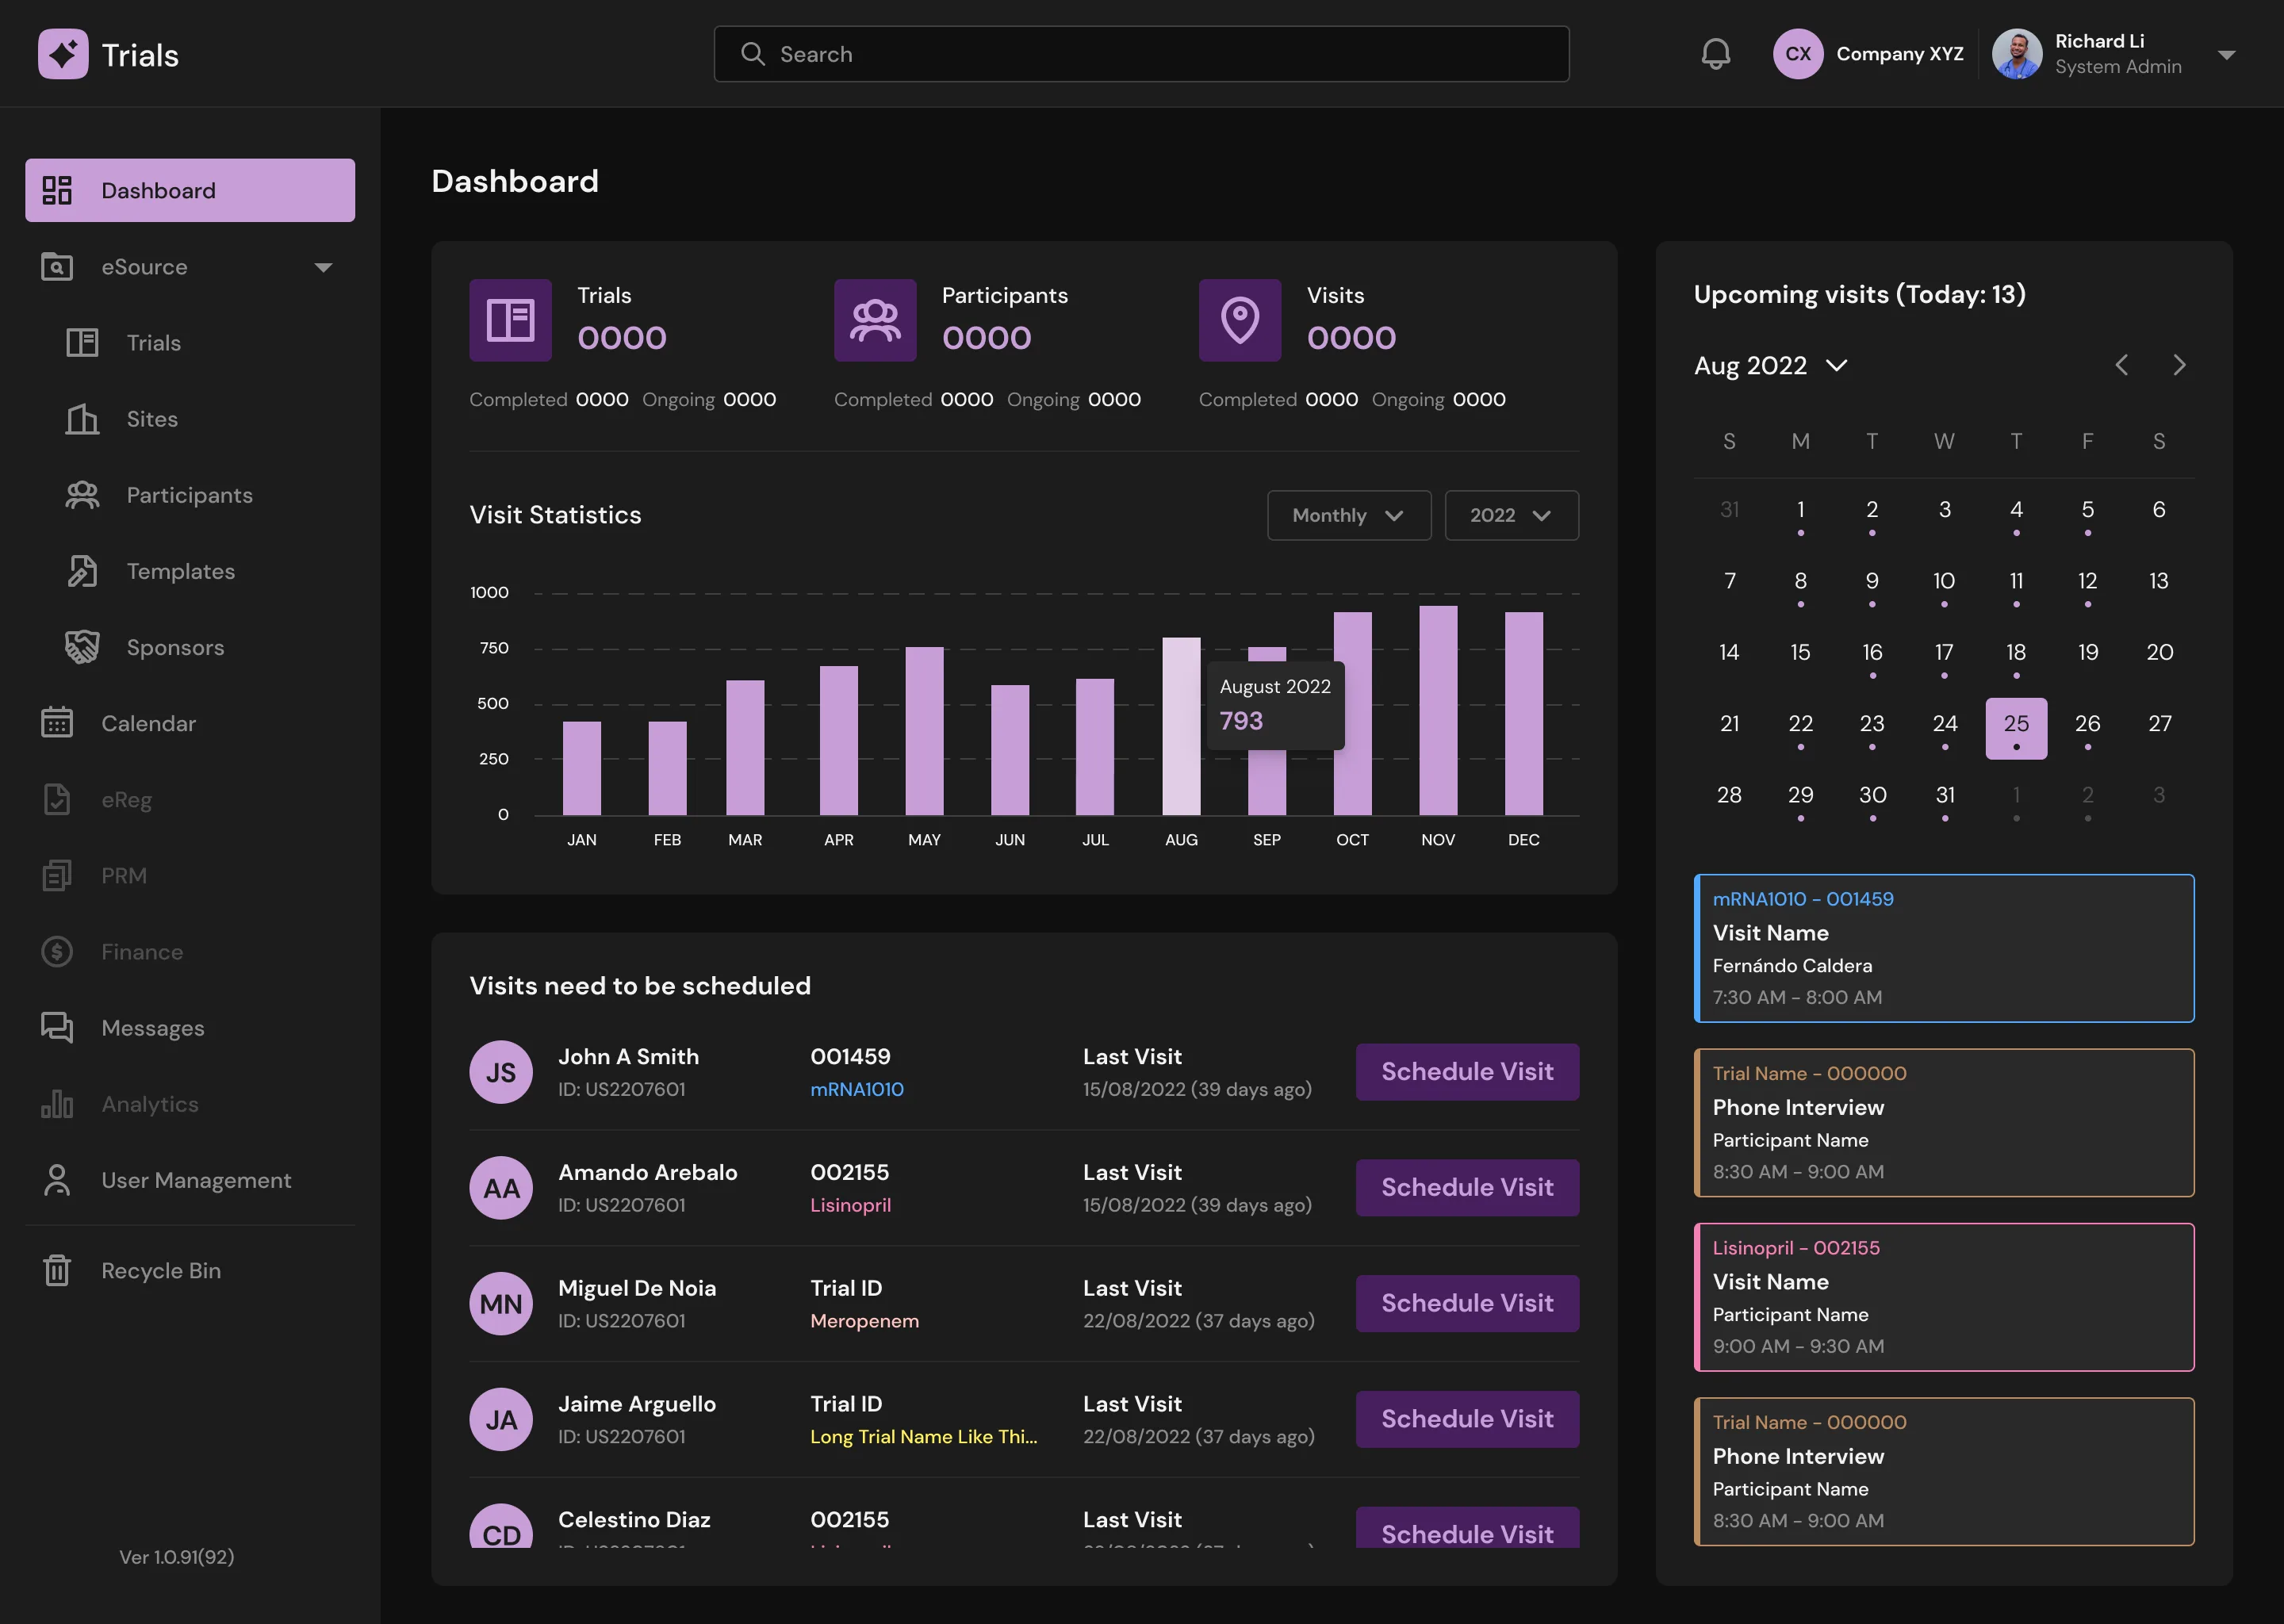This screenshot has width=2284, height=1624.
Task: Click the Participants sidebar icon
Action: 82,495
